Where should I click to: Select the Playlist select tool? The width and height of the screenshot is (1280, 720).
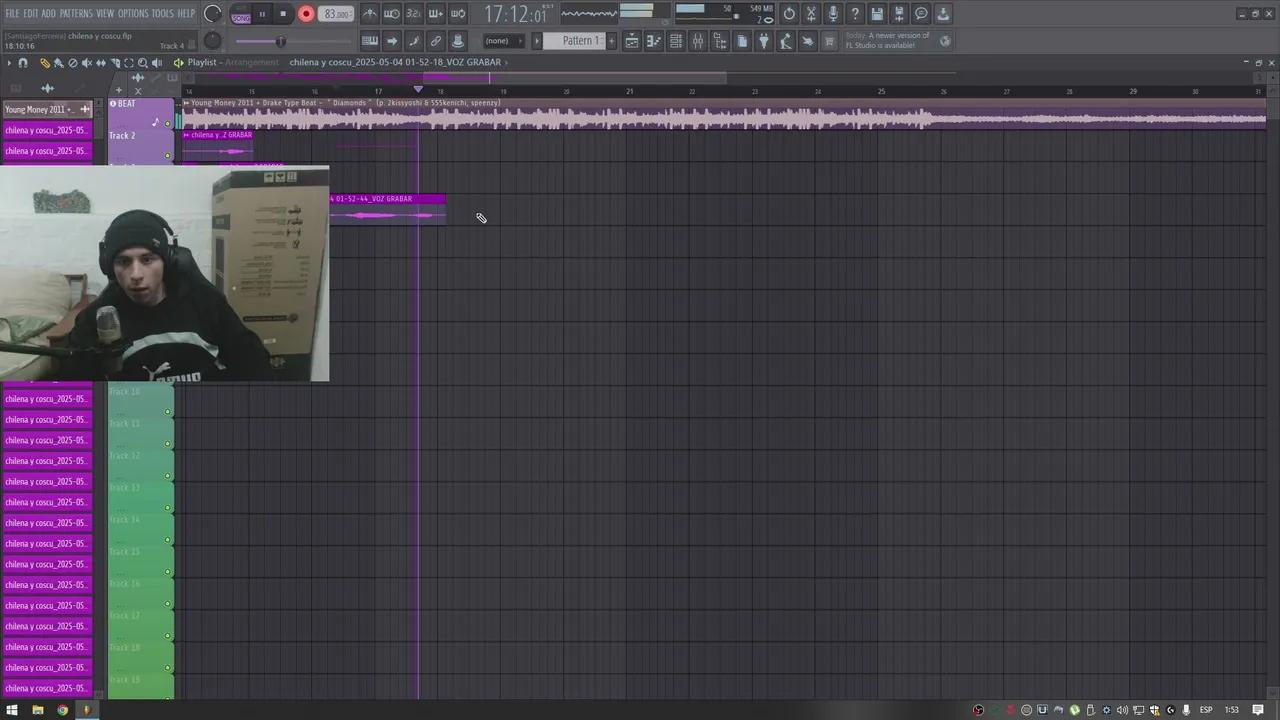pyautogui.click(x=128, y=63)
